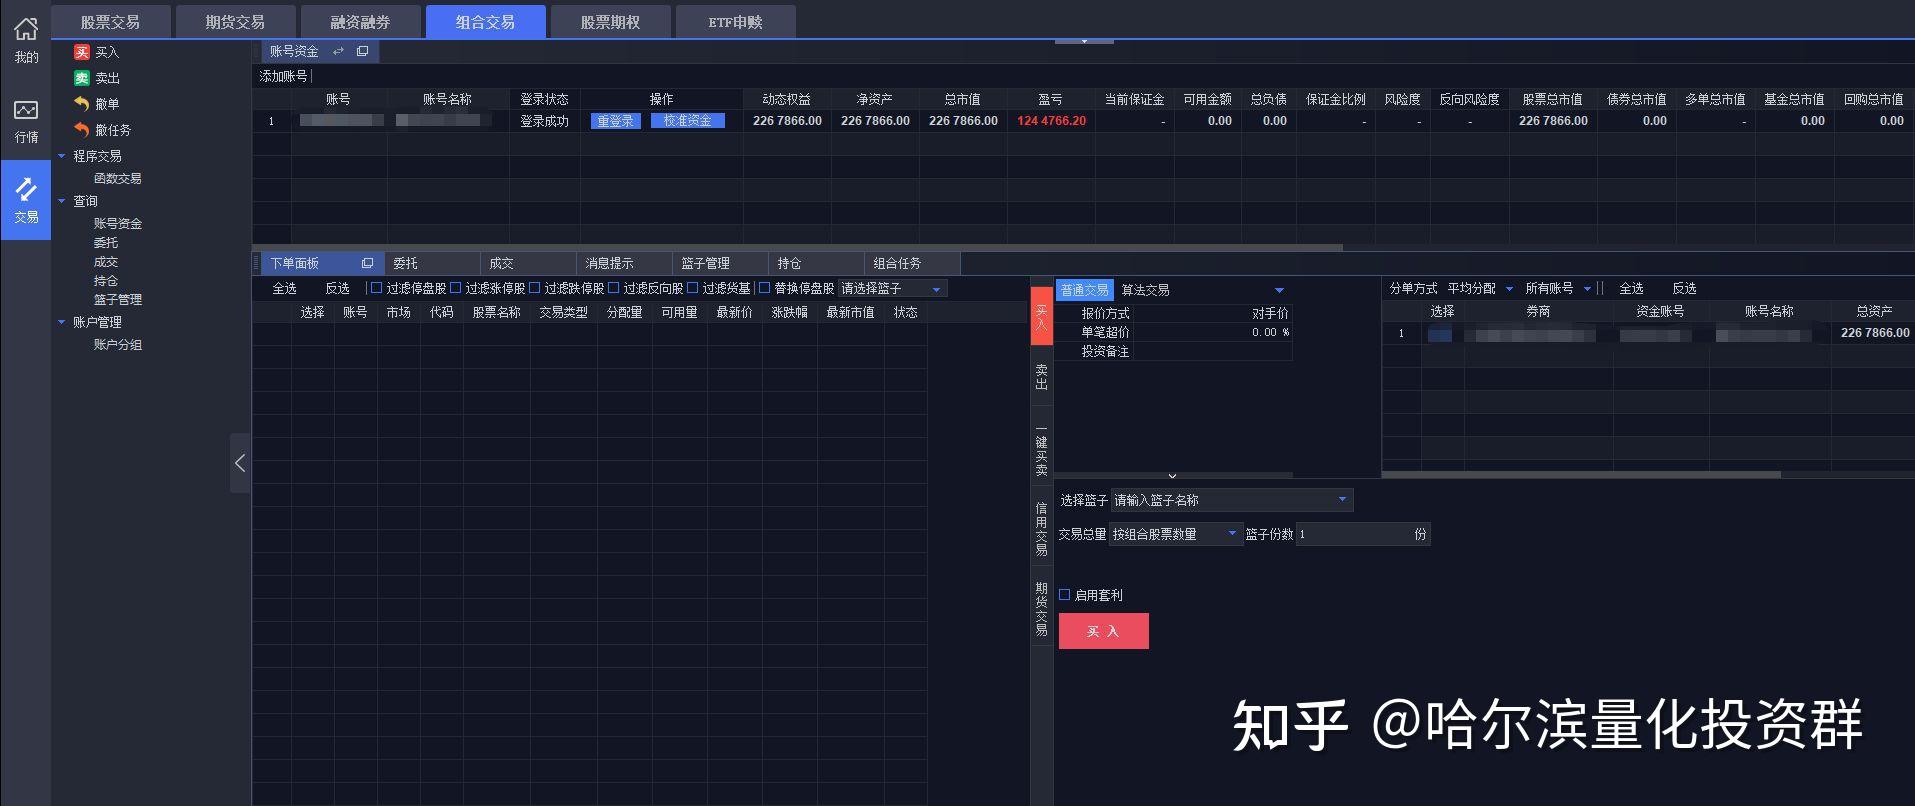Click the red 买入 submit button
Viewport: 1915px width, 806px height.
(x=1103, y=631)
